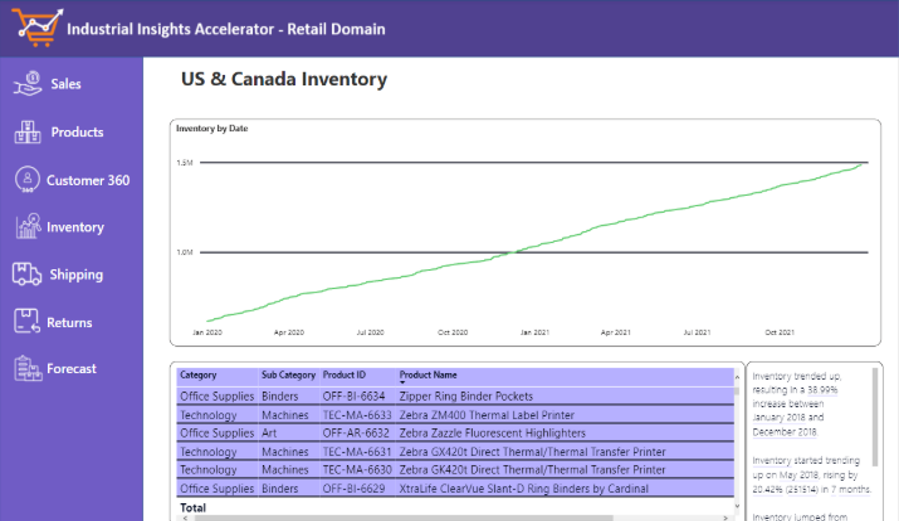Click the Art sub category cell
Image resolution: width=899 pixels, height=521 pixels.
269,433
